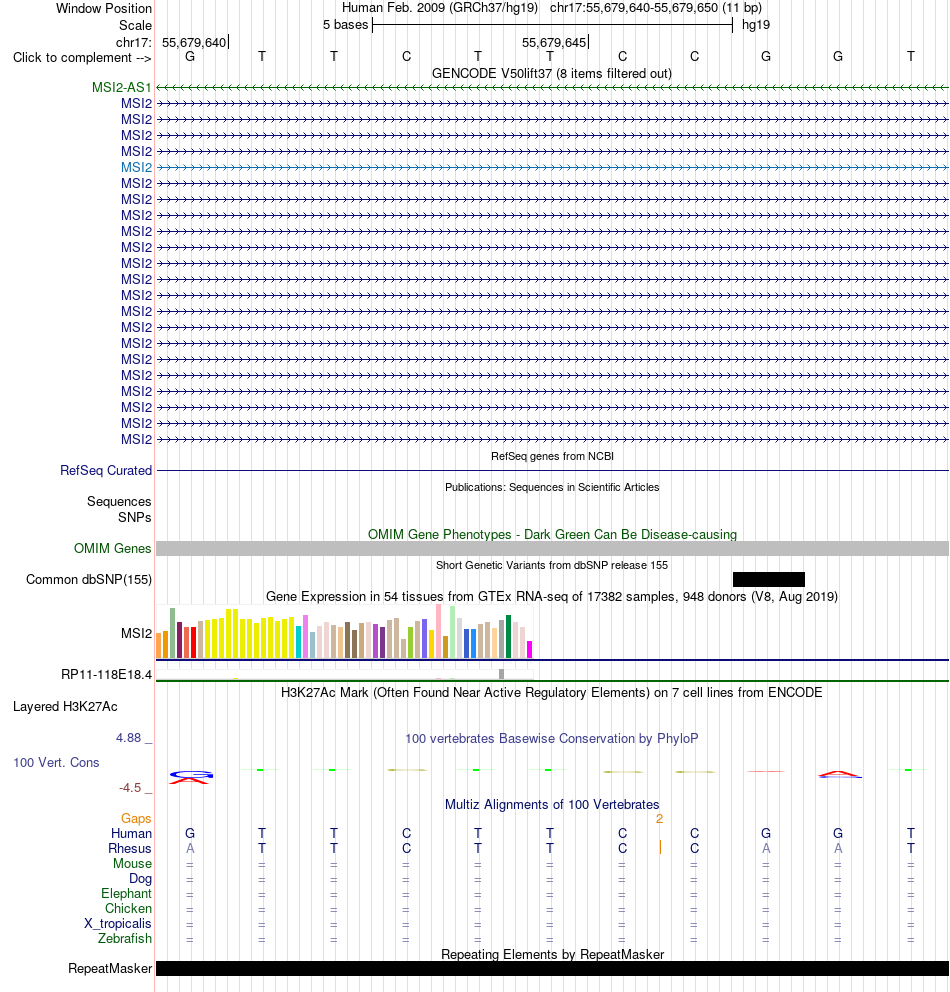Click the Gaps label in Multiz track
This screenshot has height=992, width=950.
tap(136, 818)
